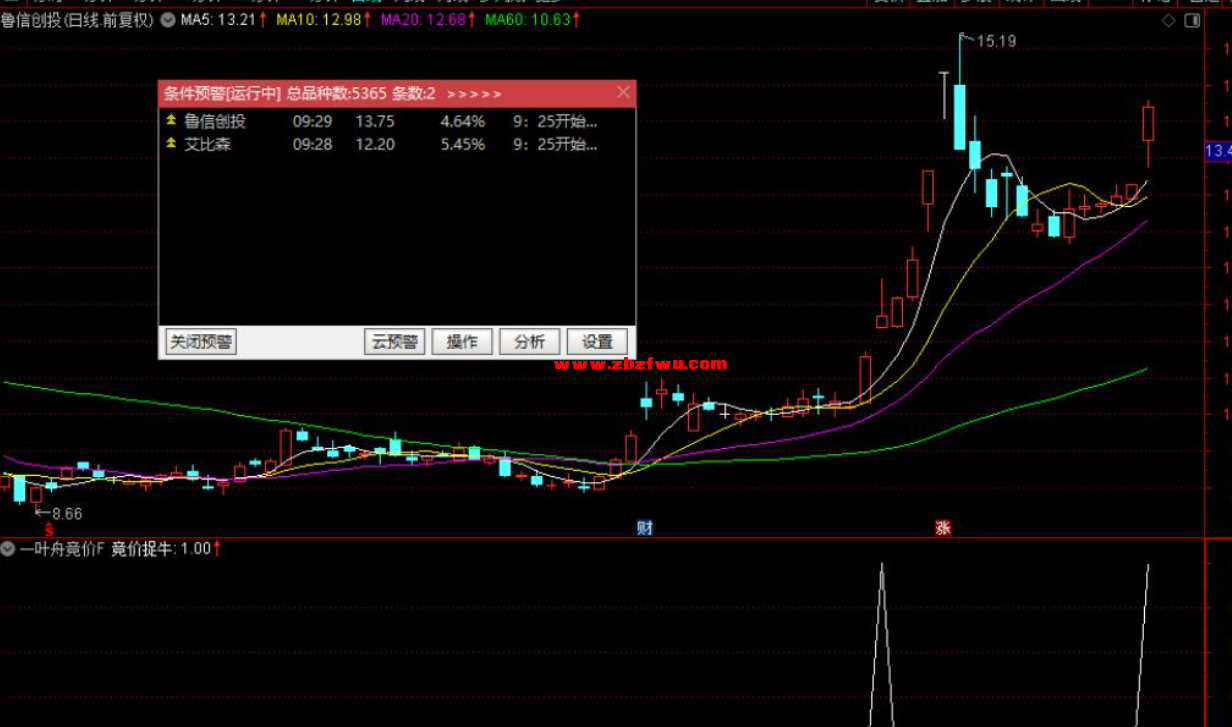Click the red $ marker under 8.66 low

(47, 531)
